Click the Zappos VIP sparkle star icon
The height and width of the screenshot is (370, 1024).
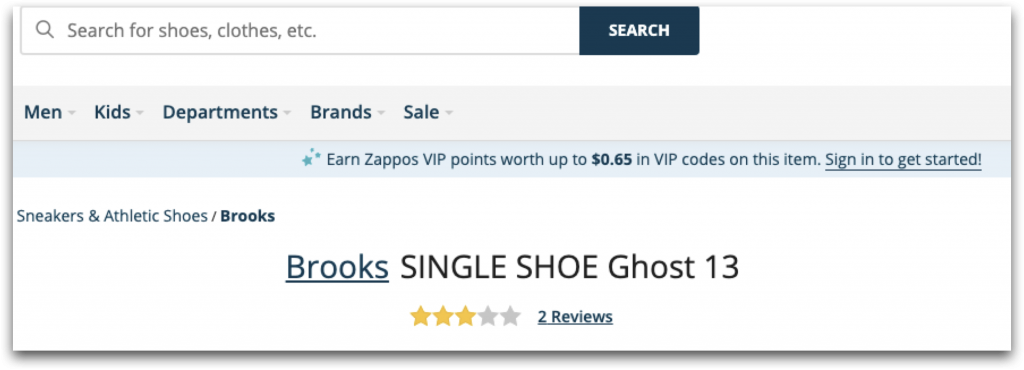pos(311,159)
